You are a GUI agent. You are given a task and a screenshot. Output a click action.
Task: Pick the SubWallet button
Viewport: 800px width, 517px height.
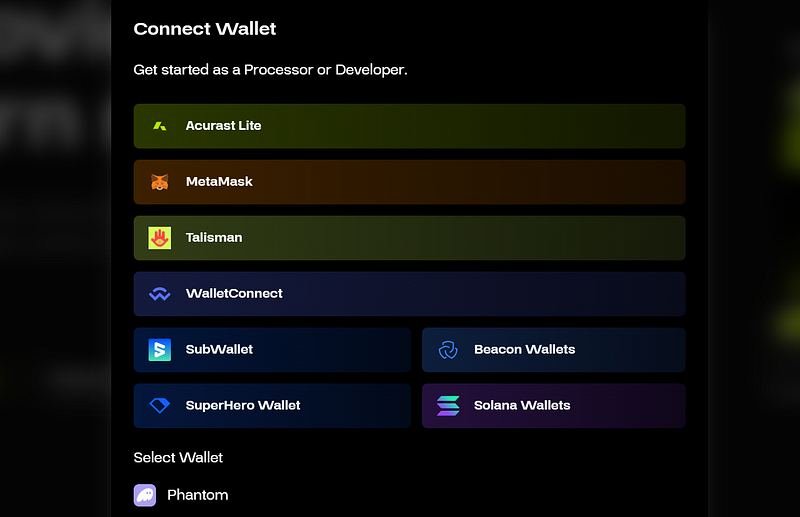pyautogui.click(x=272, y=350)
